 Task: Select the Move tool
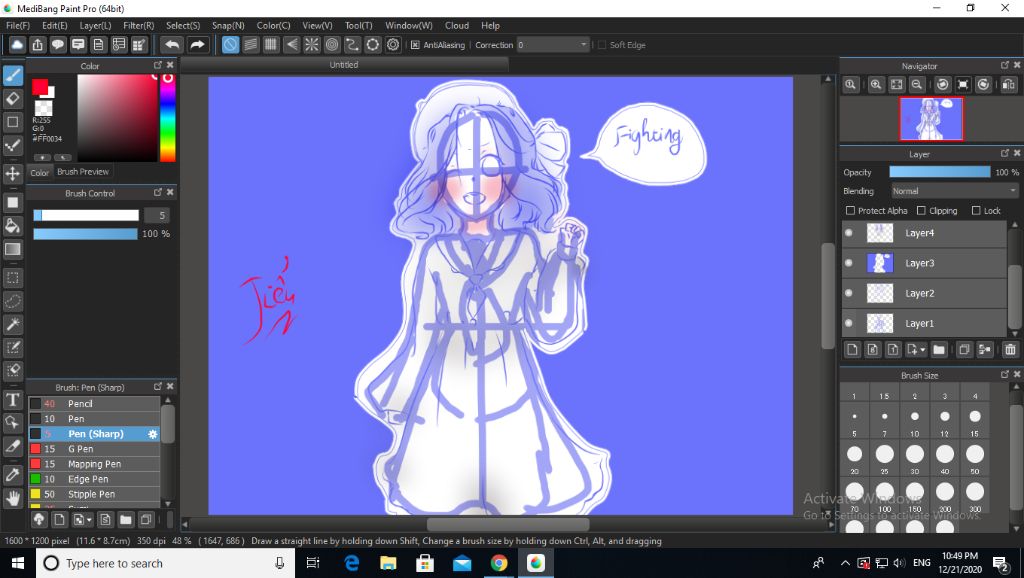tap(12, 174)
